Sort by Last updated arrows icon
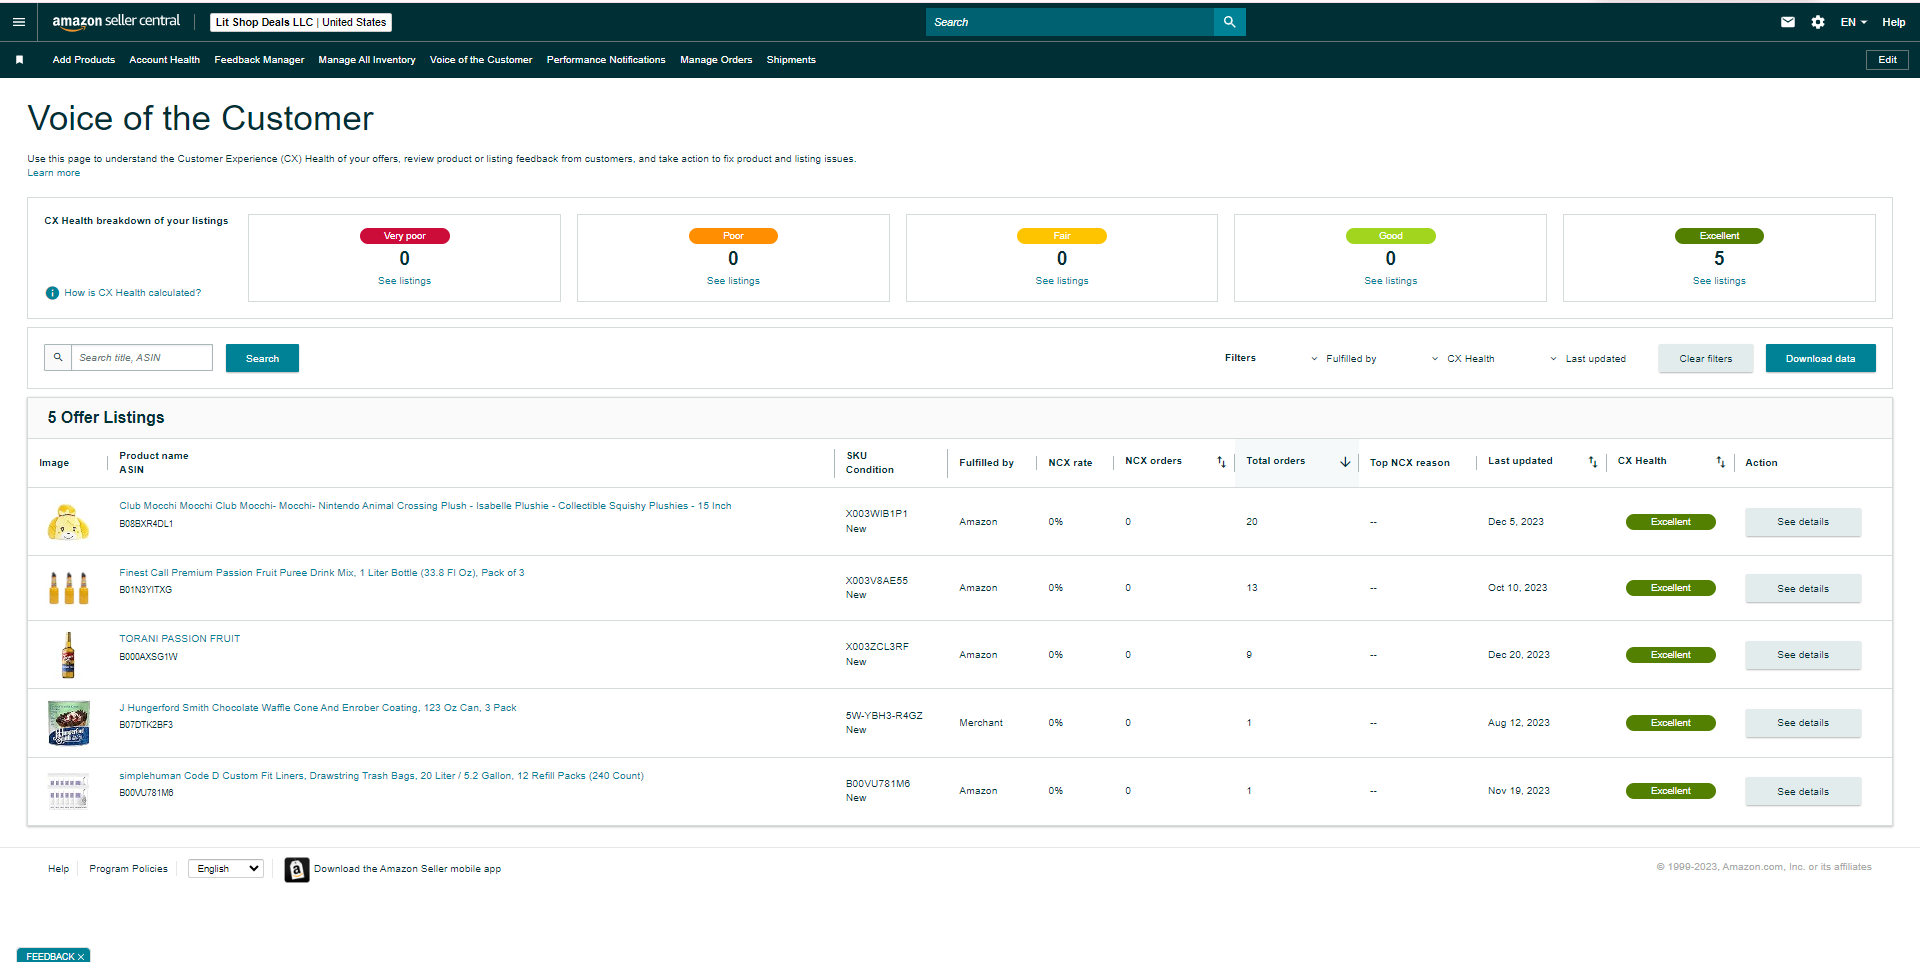Screen dimensions: 1920x962 [x=1593, y=462]
